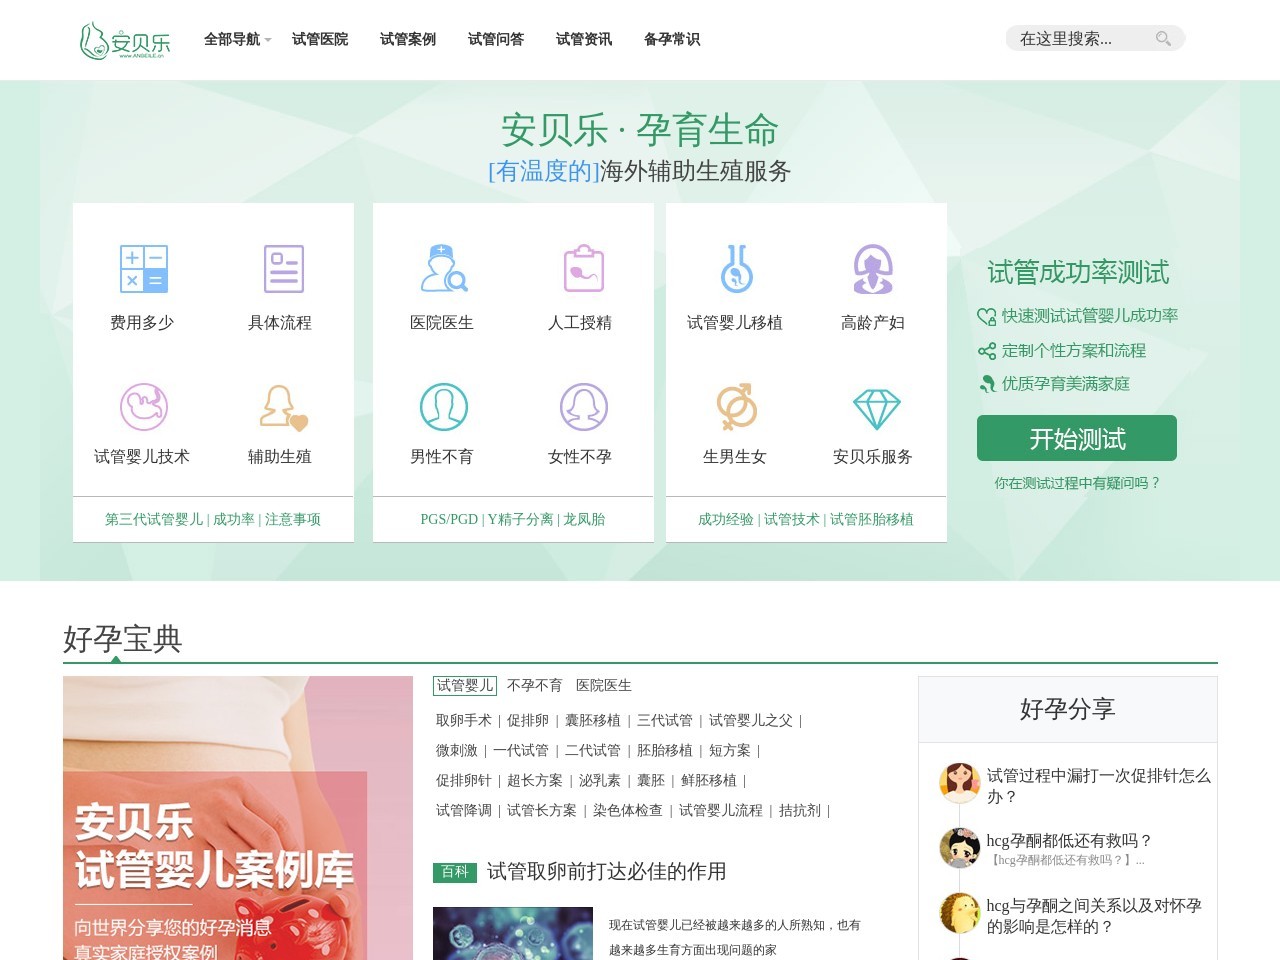Switch to the 不孕不育 tab

pyautogui.click(x=535, y=685)
